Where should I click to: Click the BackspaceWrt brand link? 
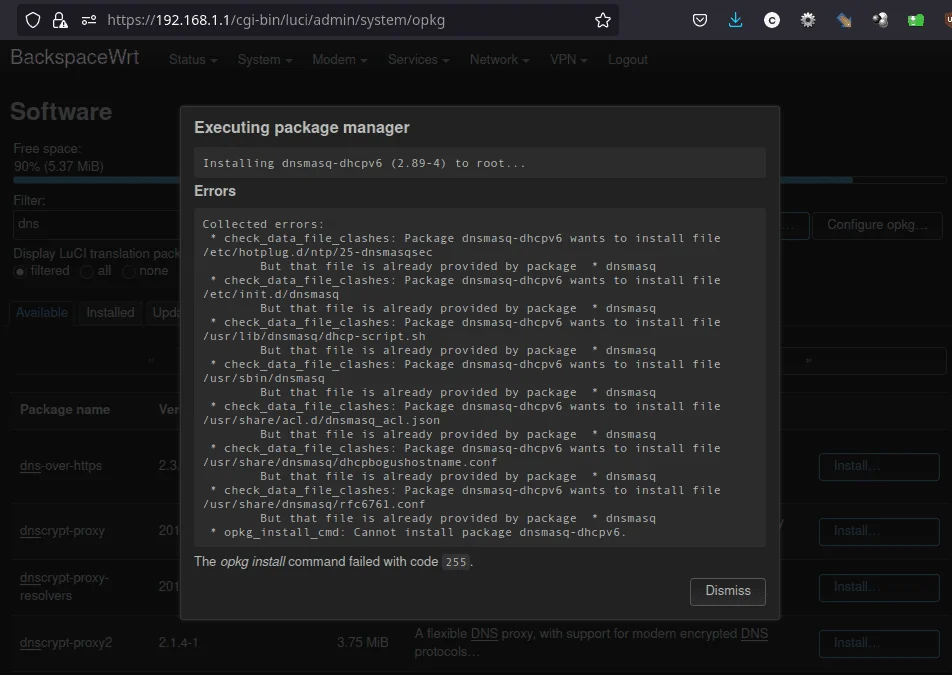(75, 57)
